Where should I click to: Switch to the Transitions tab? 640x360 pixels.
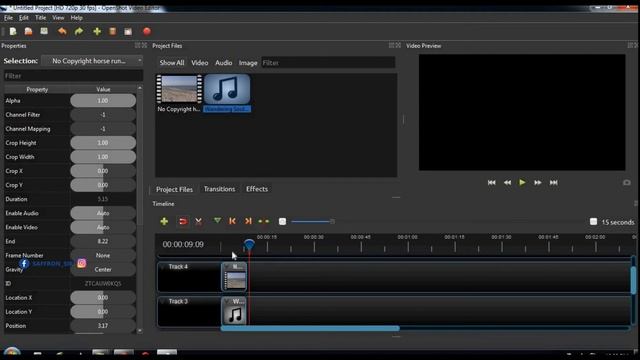(219, 189)
